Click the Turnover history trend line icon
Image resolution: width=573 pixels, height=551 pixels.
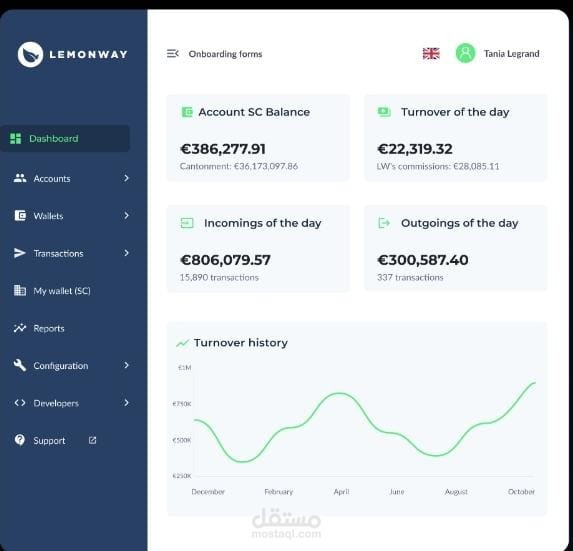point(182,343)
